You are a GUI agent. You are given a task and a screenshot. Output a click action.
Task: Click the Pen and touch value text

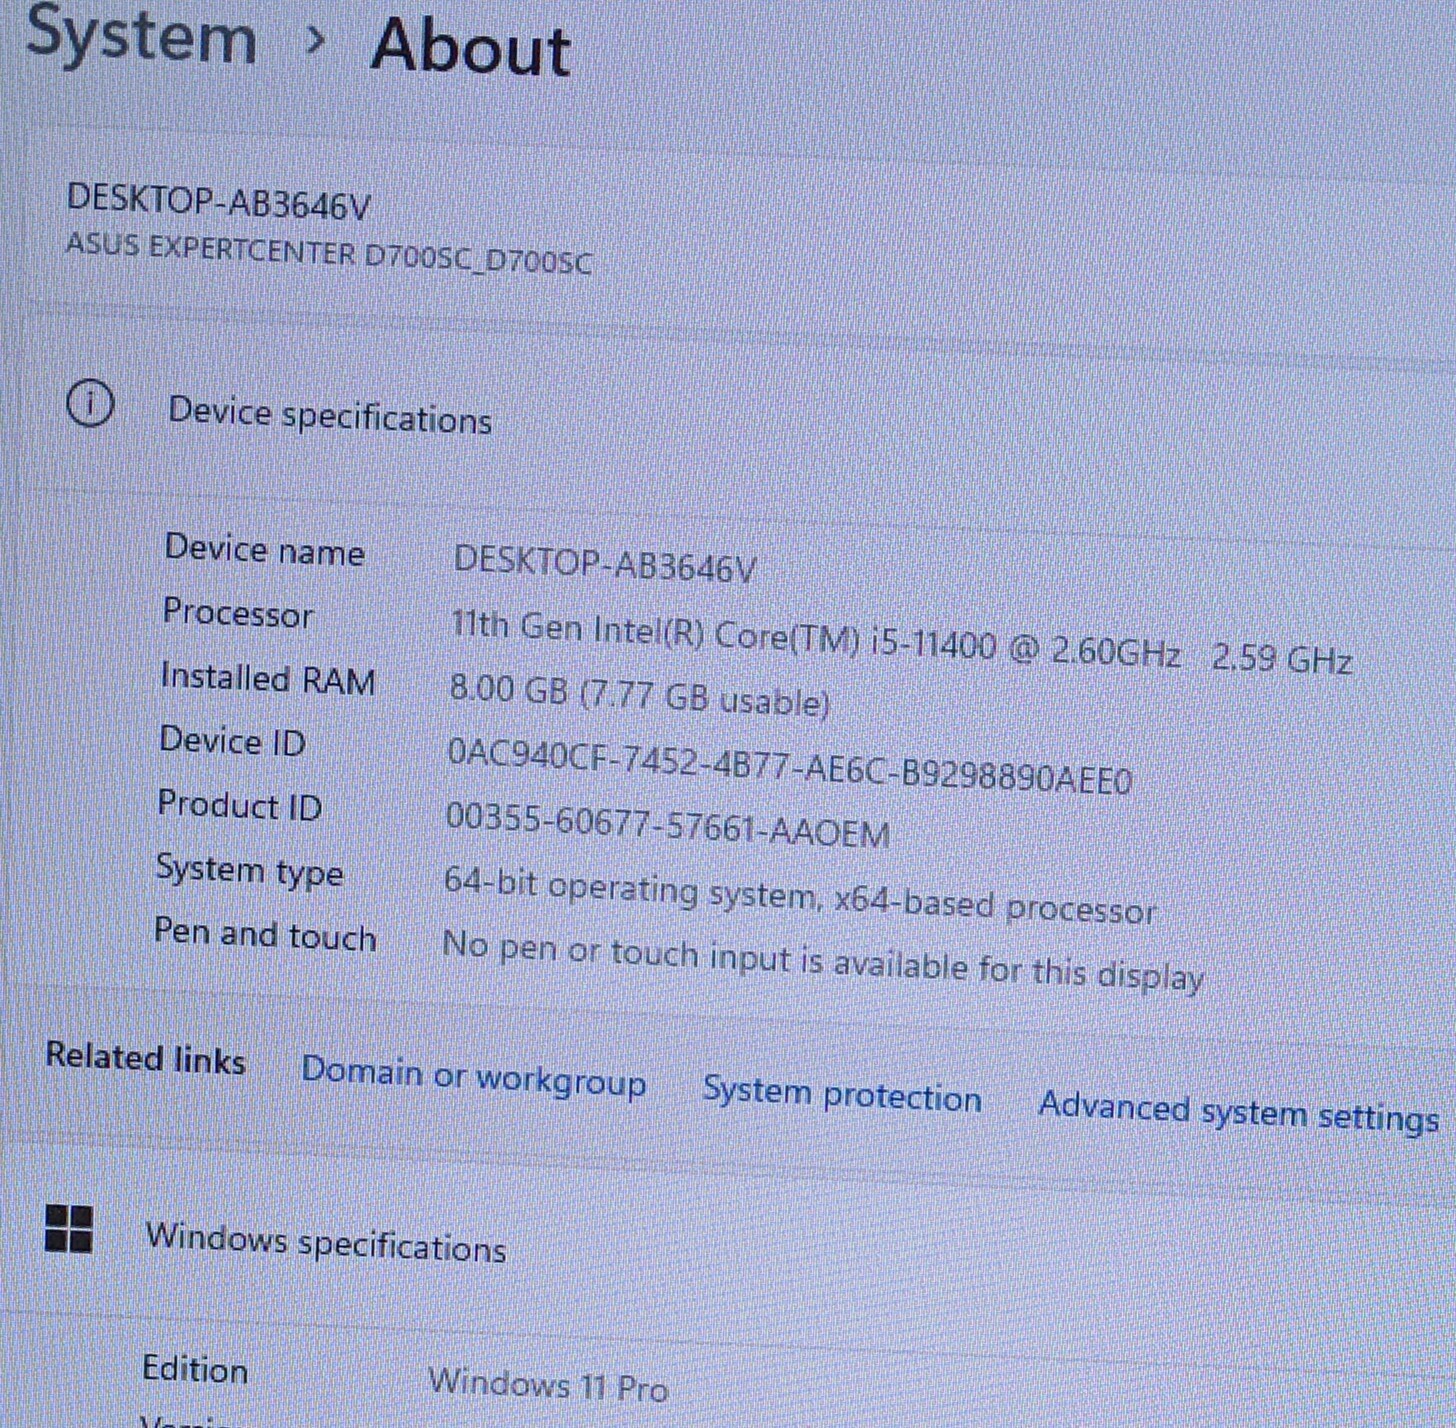(823, 959)
